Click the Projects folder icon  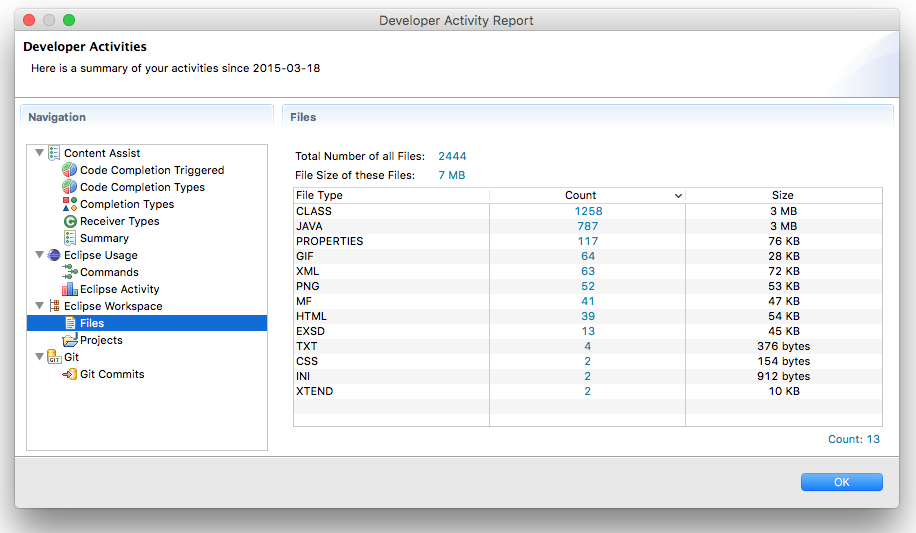pyautogui.click(x=70, y=341)
